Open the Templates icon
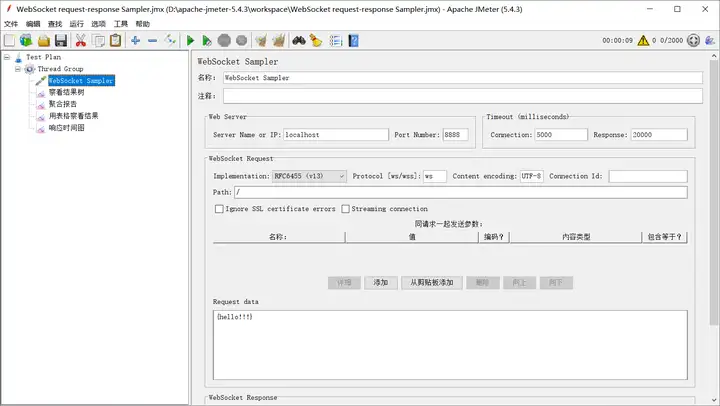The height and width of the screenshot is (406, 720). click(x=26, y=41)
